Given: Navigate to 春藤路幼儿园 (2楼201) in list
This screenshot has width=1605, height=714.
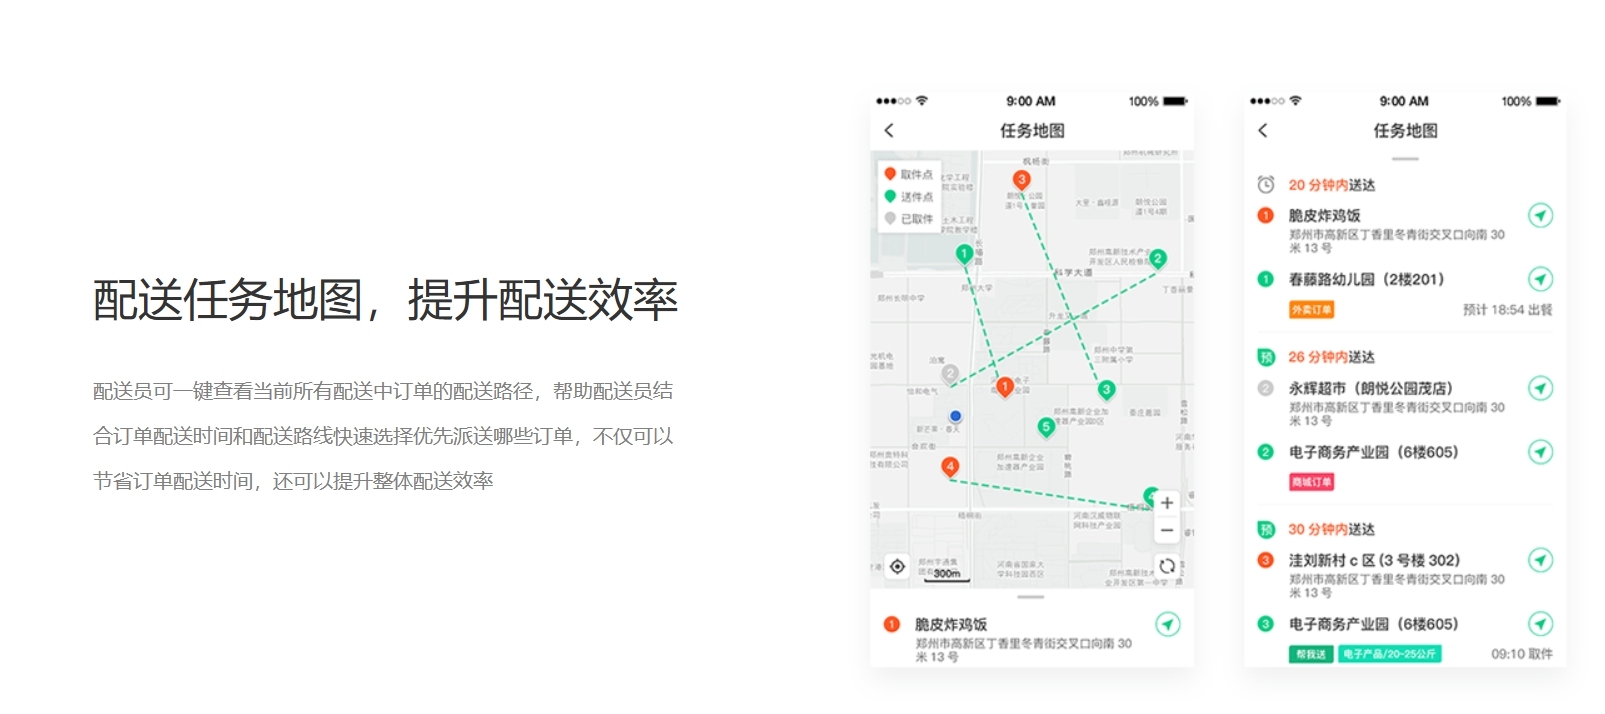Looking at the screenshot, I should [x=1540, y=280].
